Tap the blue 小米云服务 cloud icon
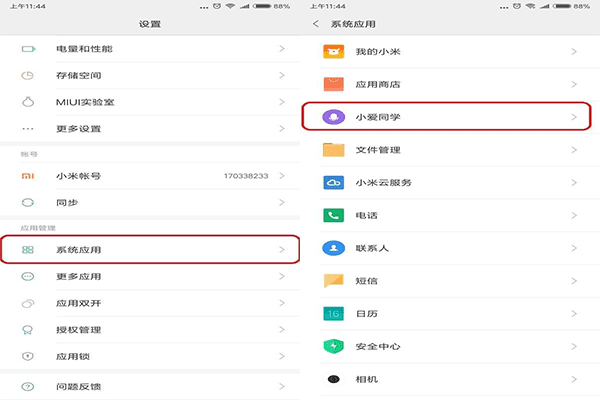Image resolution: width=600 pixels, height=400 pixels. (334, 183)
